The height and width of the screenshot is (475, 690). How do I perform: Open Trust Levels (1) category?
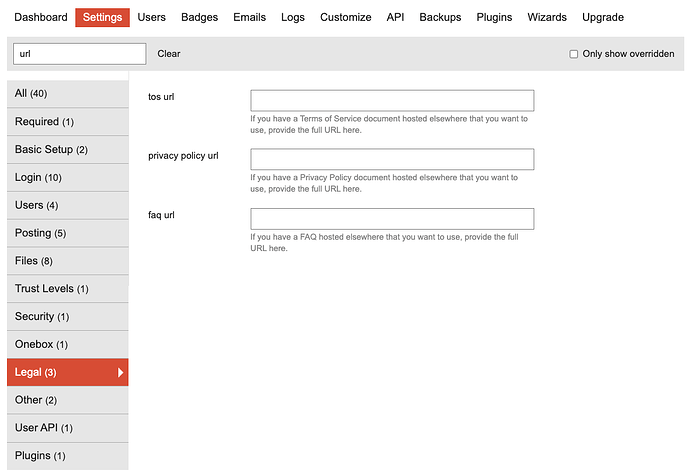click(68, 288)
